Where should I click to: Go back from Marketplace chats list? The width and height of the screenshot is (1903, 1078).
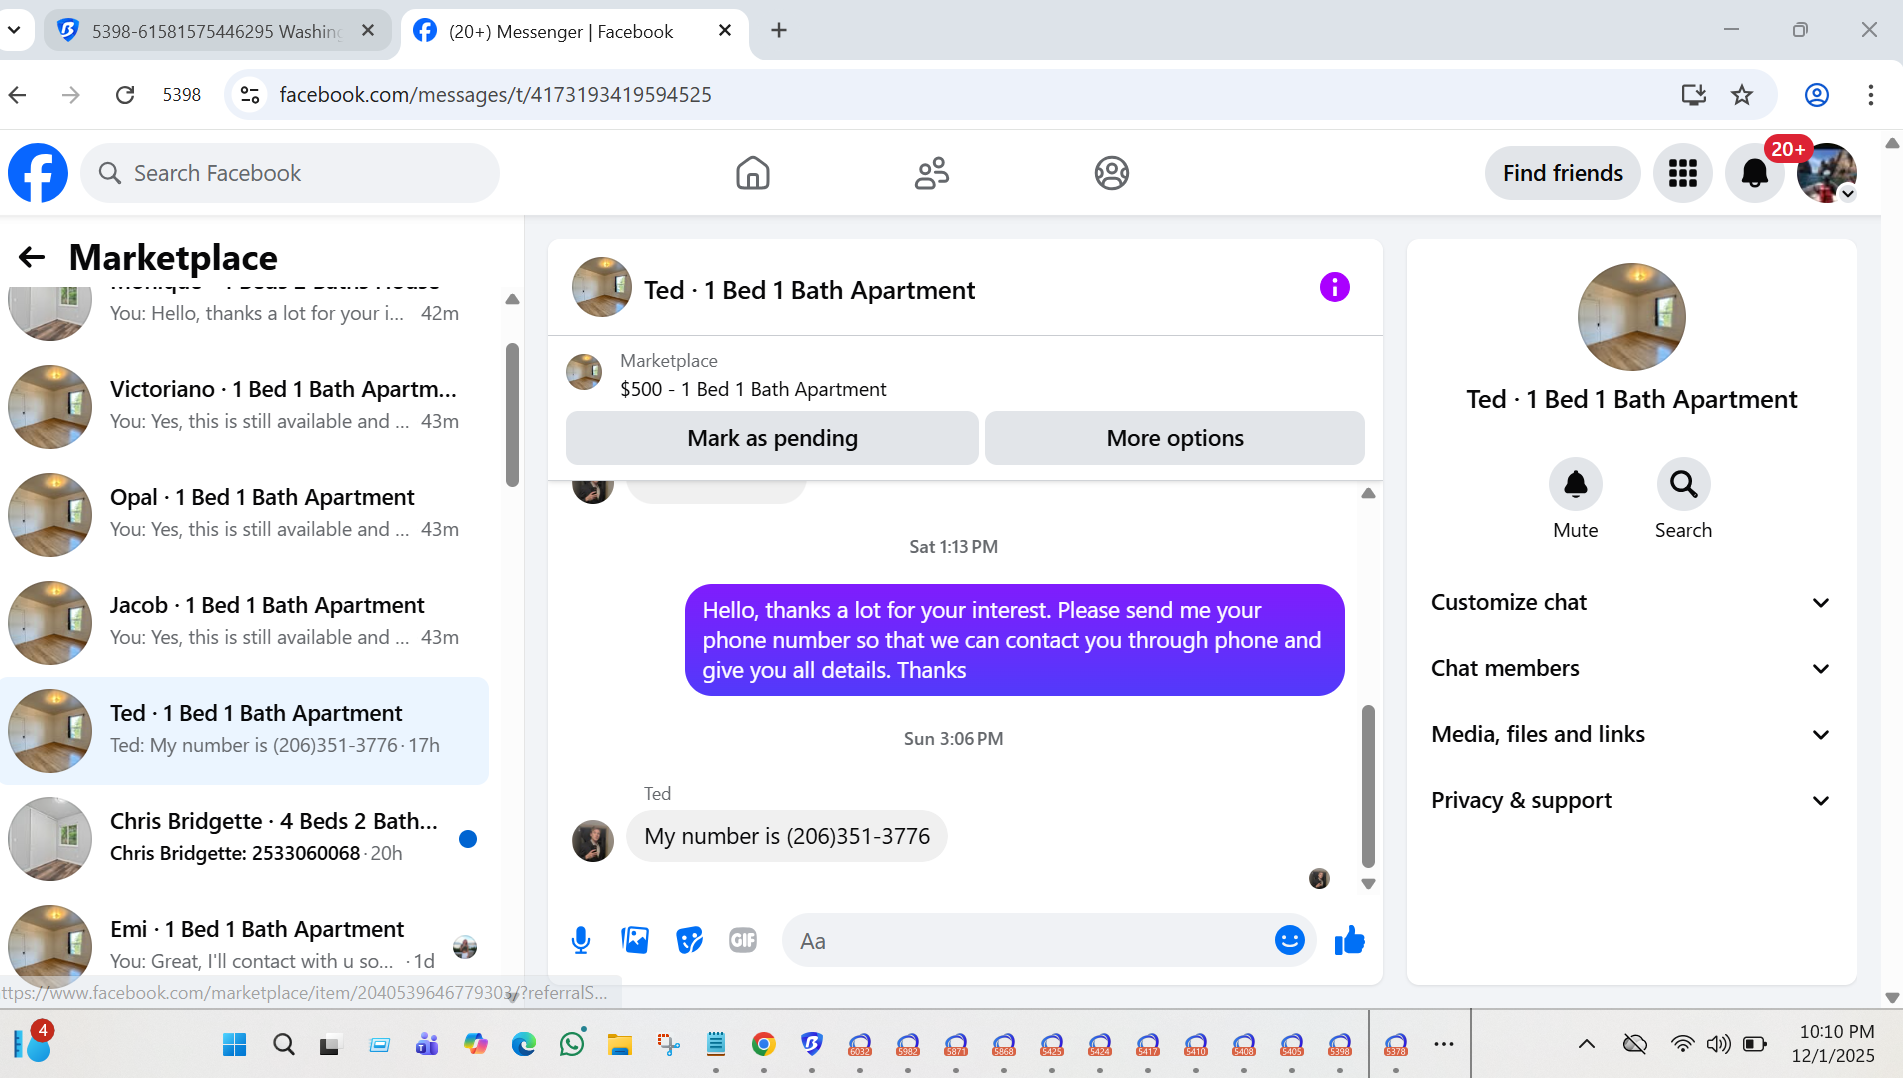[32, 258]
